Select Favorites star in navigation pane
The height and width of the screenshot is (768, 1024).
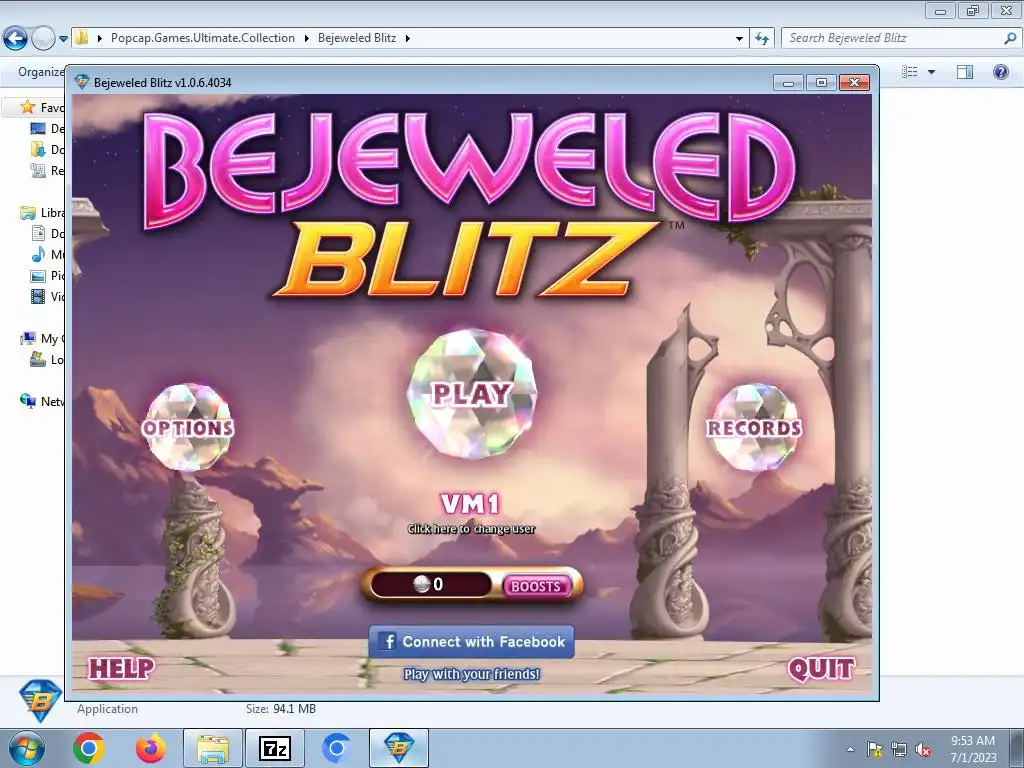[x=27, y=107]
